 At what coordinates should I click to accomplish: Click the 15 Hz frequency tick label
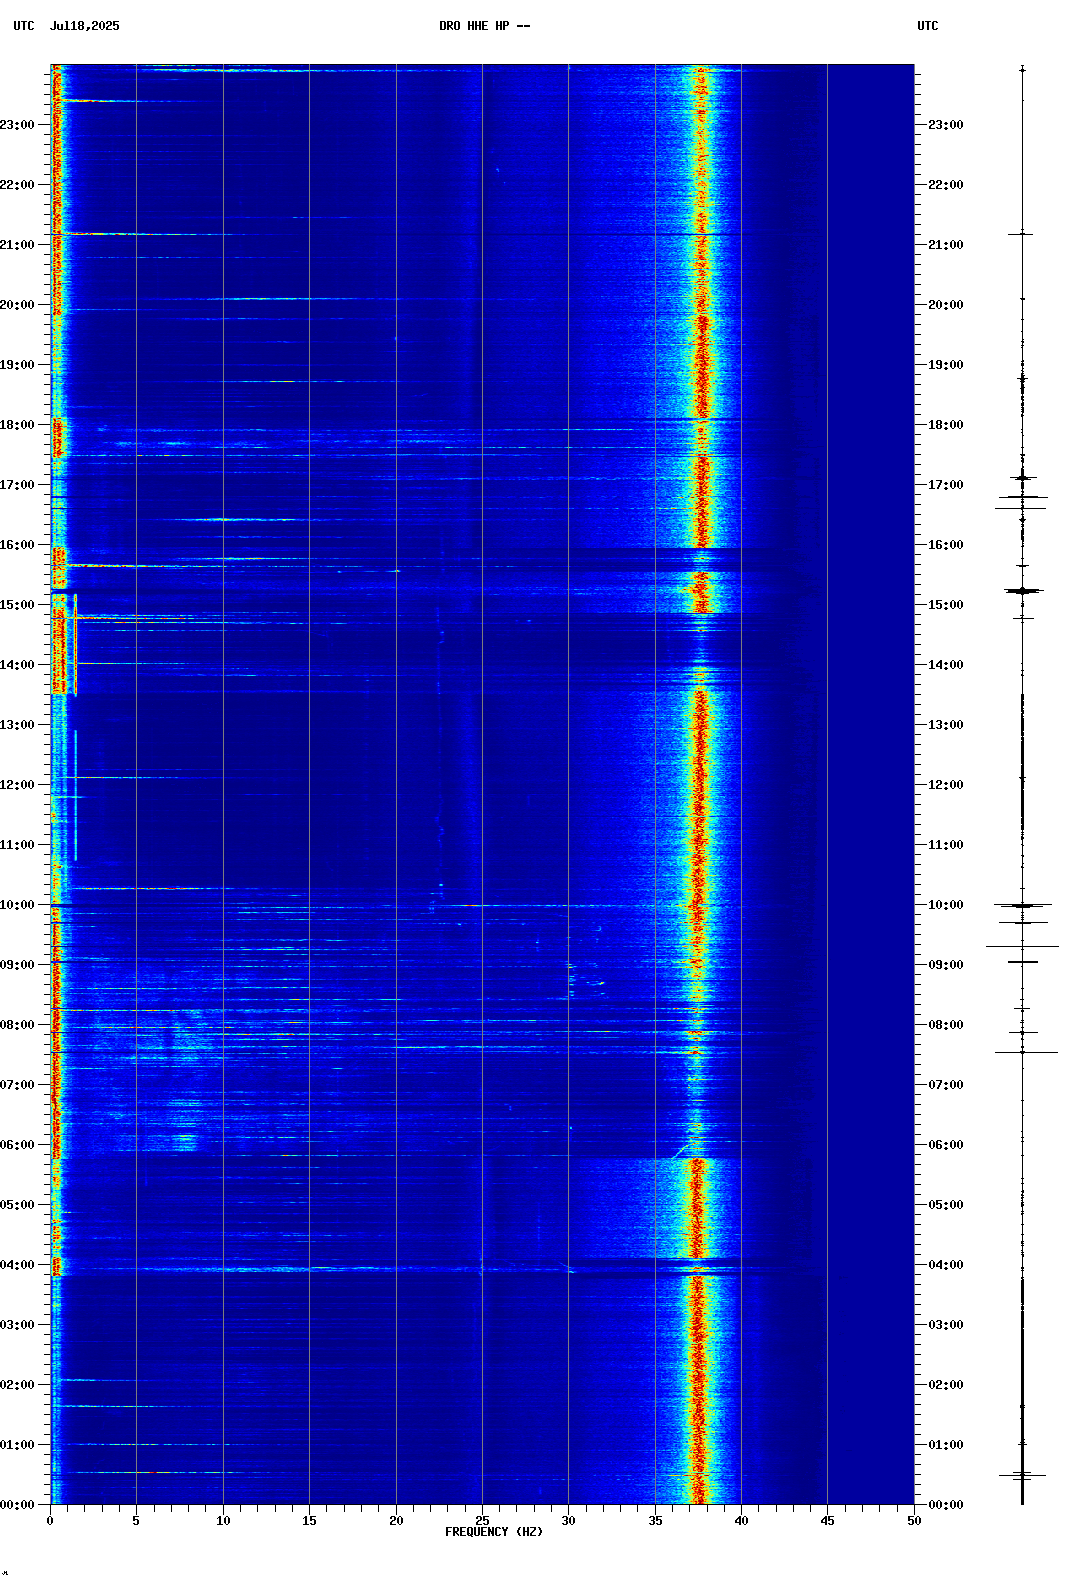tap(309, 1521)
